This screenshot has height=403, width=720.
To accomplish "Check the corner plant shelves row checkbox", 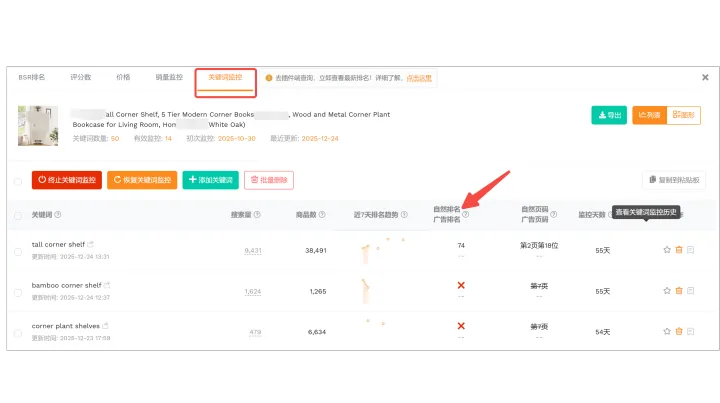I will (x=18, y=333).
